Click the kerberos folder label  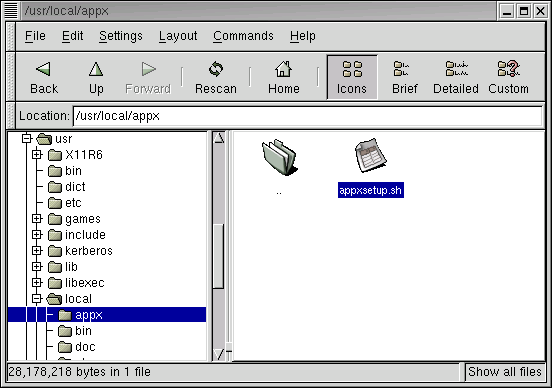coord(89,251)
